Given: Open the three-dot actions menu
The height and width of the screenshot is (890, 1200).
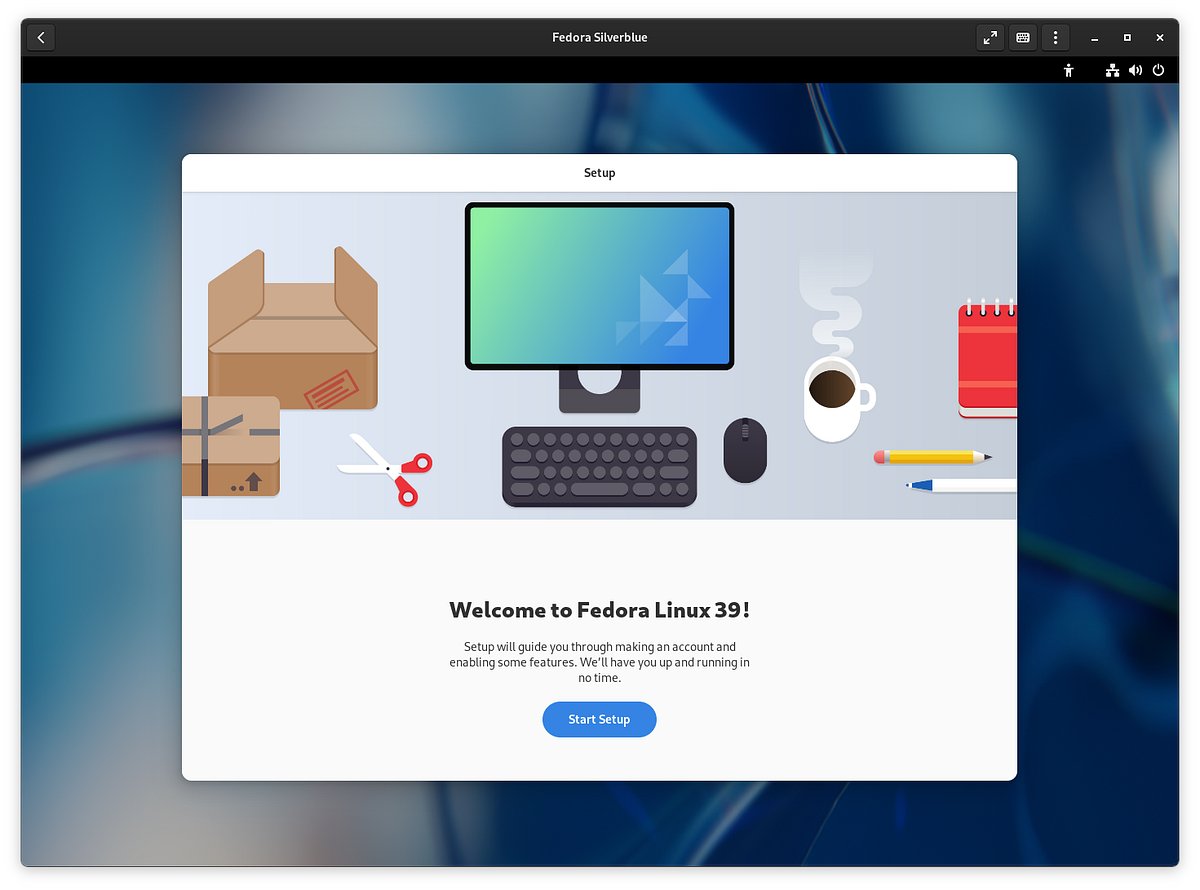Looking at the screenshot, I should (x=1056, y=38).
